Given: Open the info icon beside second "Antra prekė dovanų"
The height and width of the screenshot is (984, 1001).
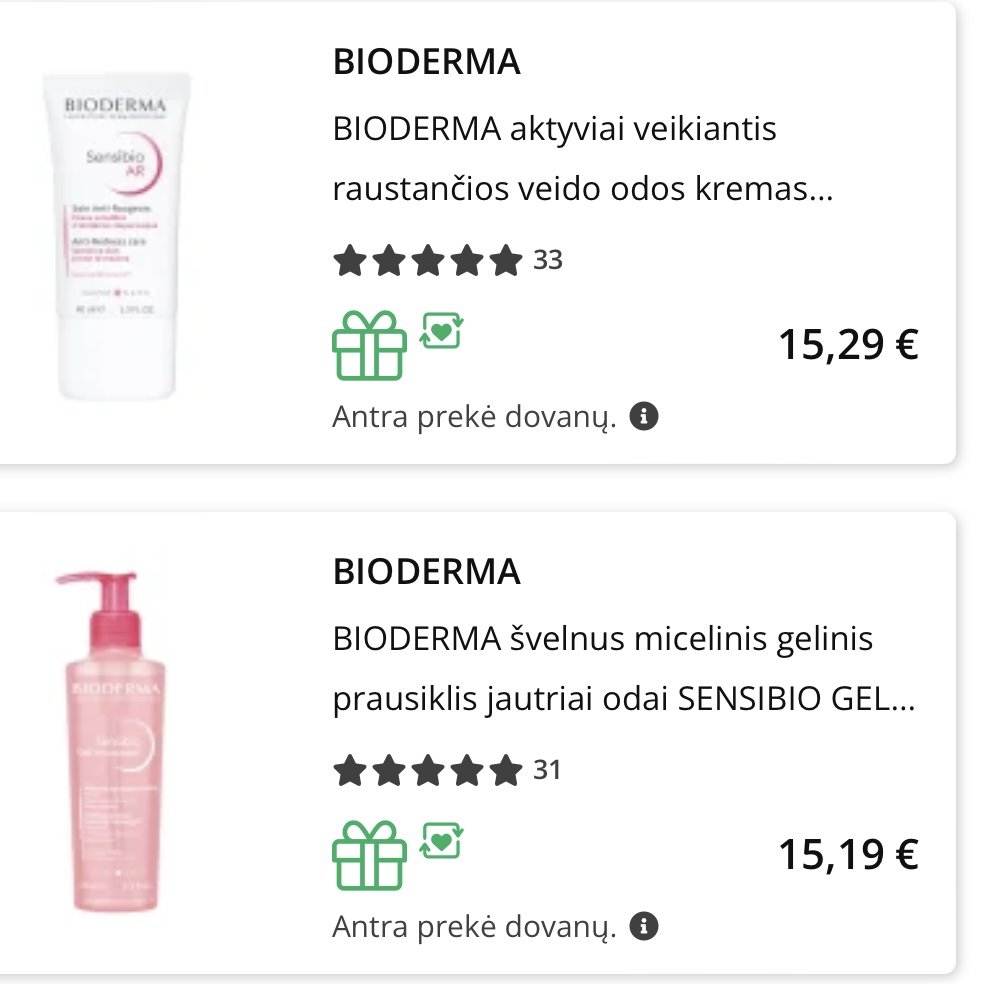Looking at the screenshot, I should coord(644,926).
